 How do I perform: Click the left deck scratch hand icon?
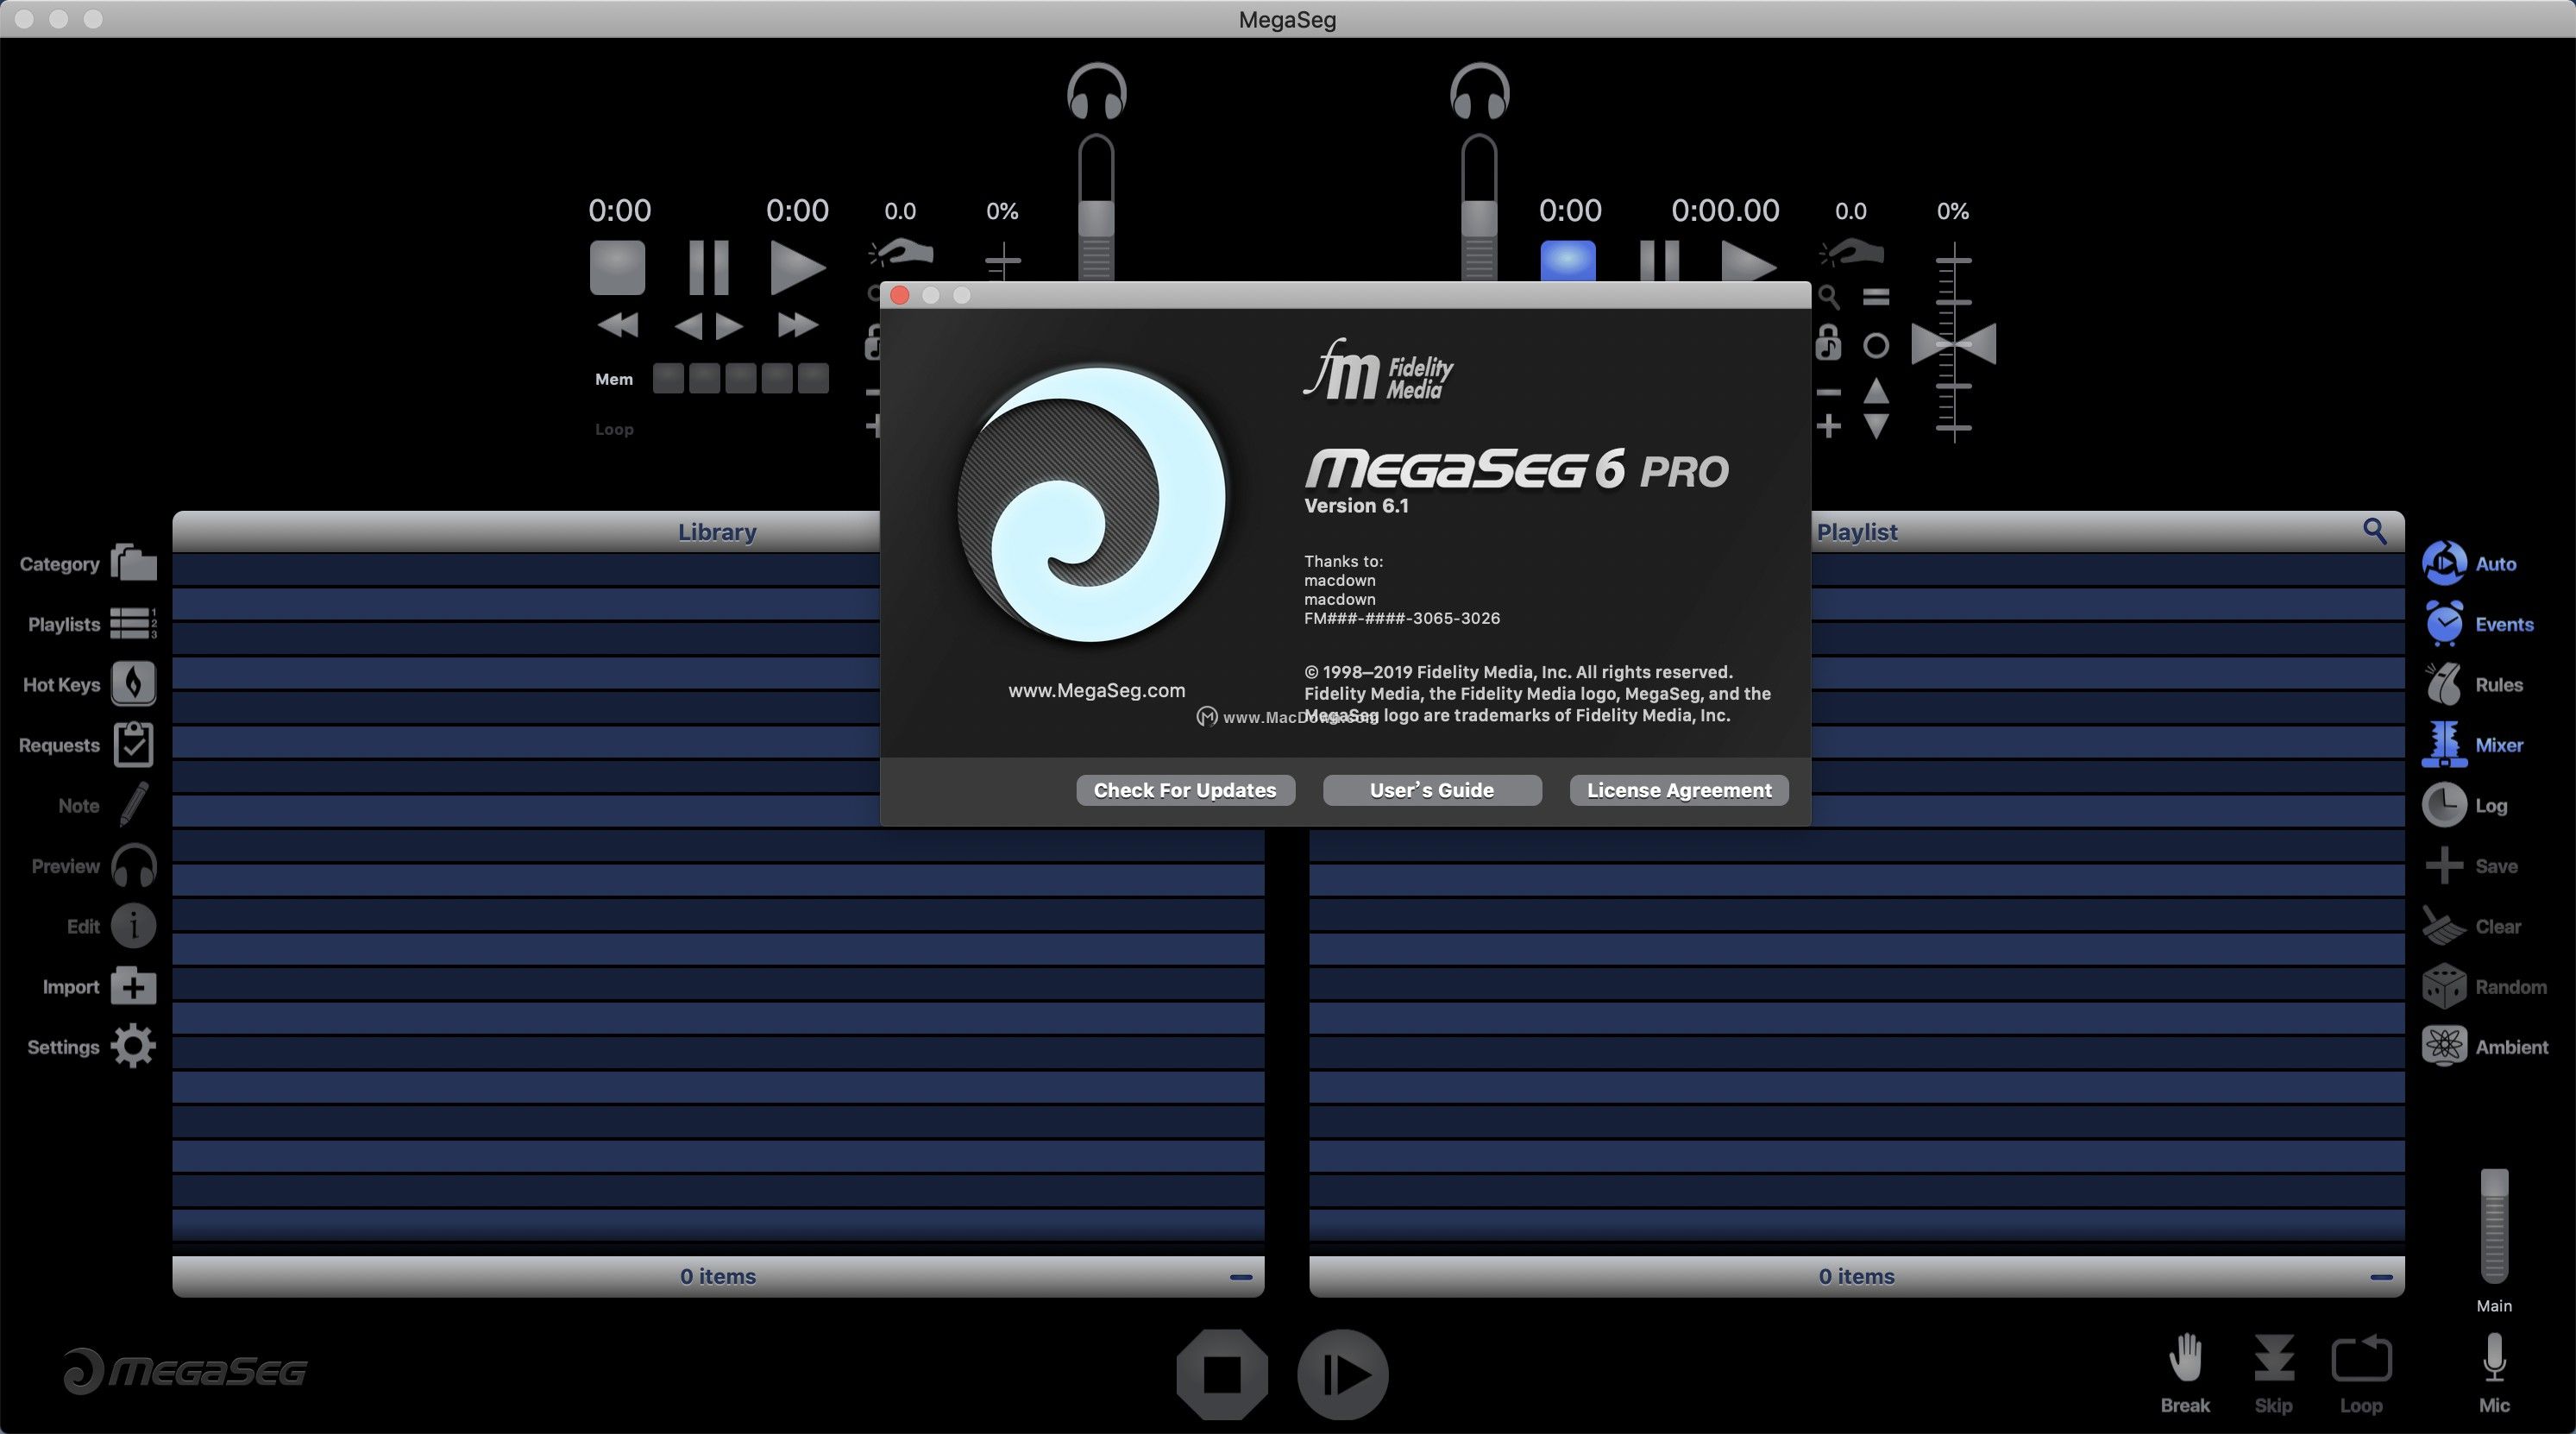tap(900, 252)
